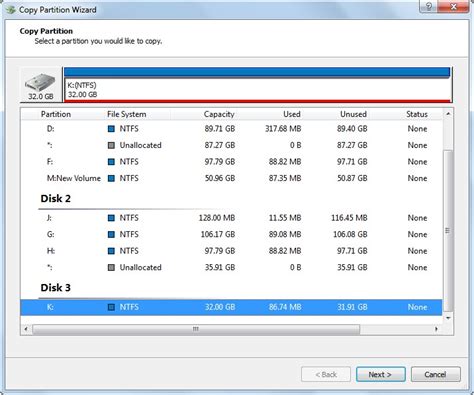Click the disabled < Back button
This screenshot has width=474, height=395.
326,375
